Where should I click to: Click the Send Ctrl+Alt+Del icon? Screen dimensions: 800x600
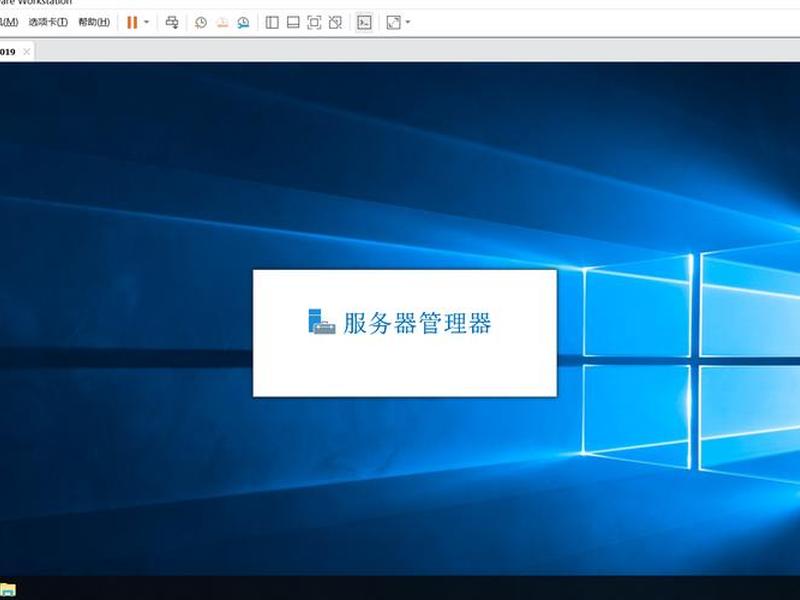[x=172, y=22]
